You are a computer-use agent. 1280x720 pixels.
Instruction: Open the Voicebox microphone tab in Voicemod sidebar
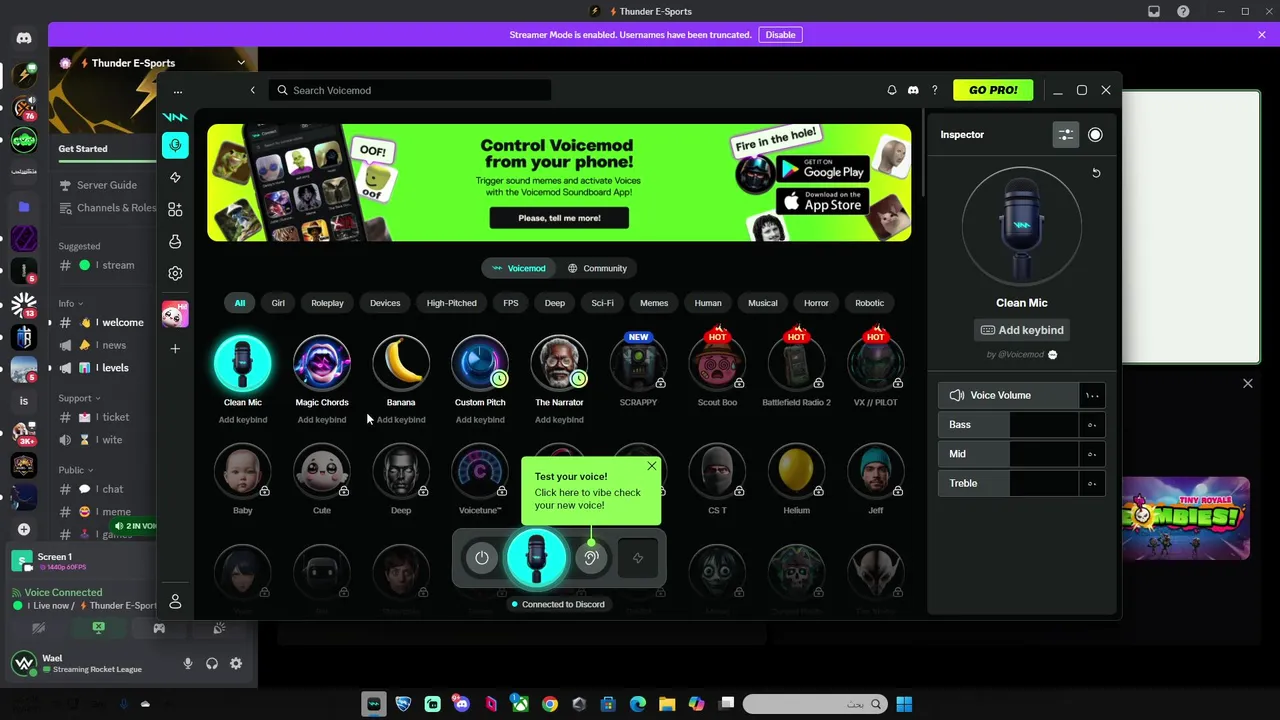[x=175, y=145]
